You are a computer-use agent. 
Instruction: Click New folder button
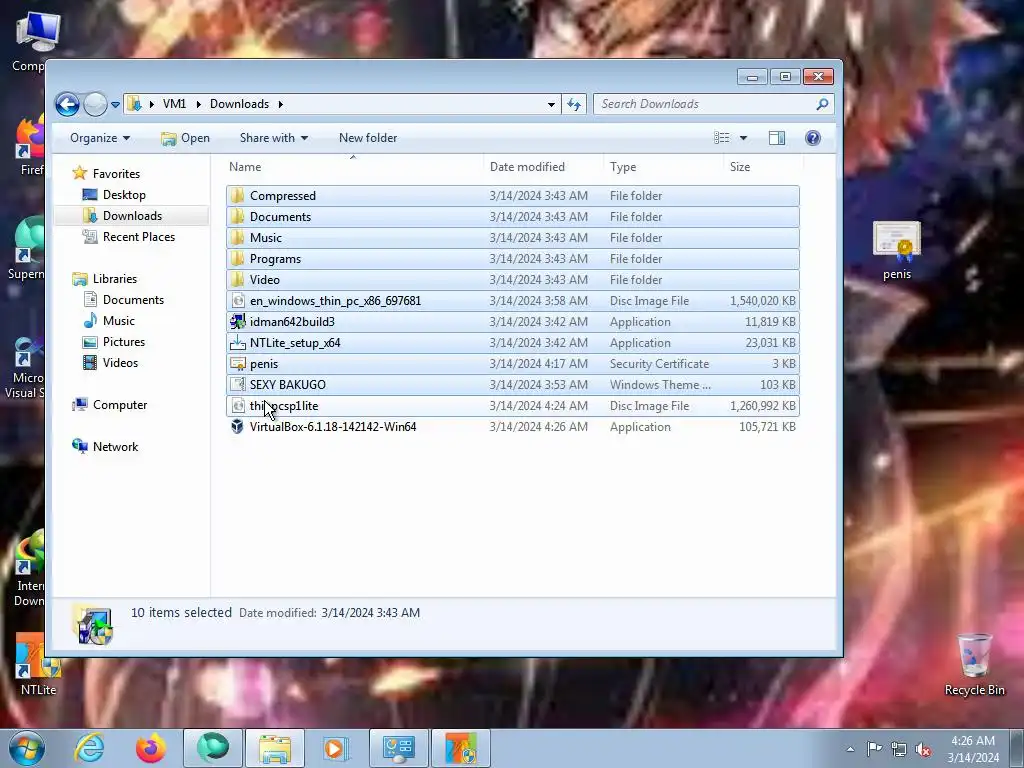[368, 138]
